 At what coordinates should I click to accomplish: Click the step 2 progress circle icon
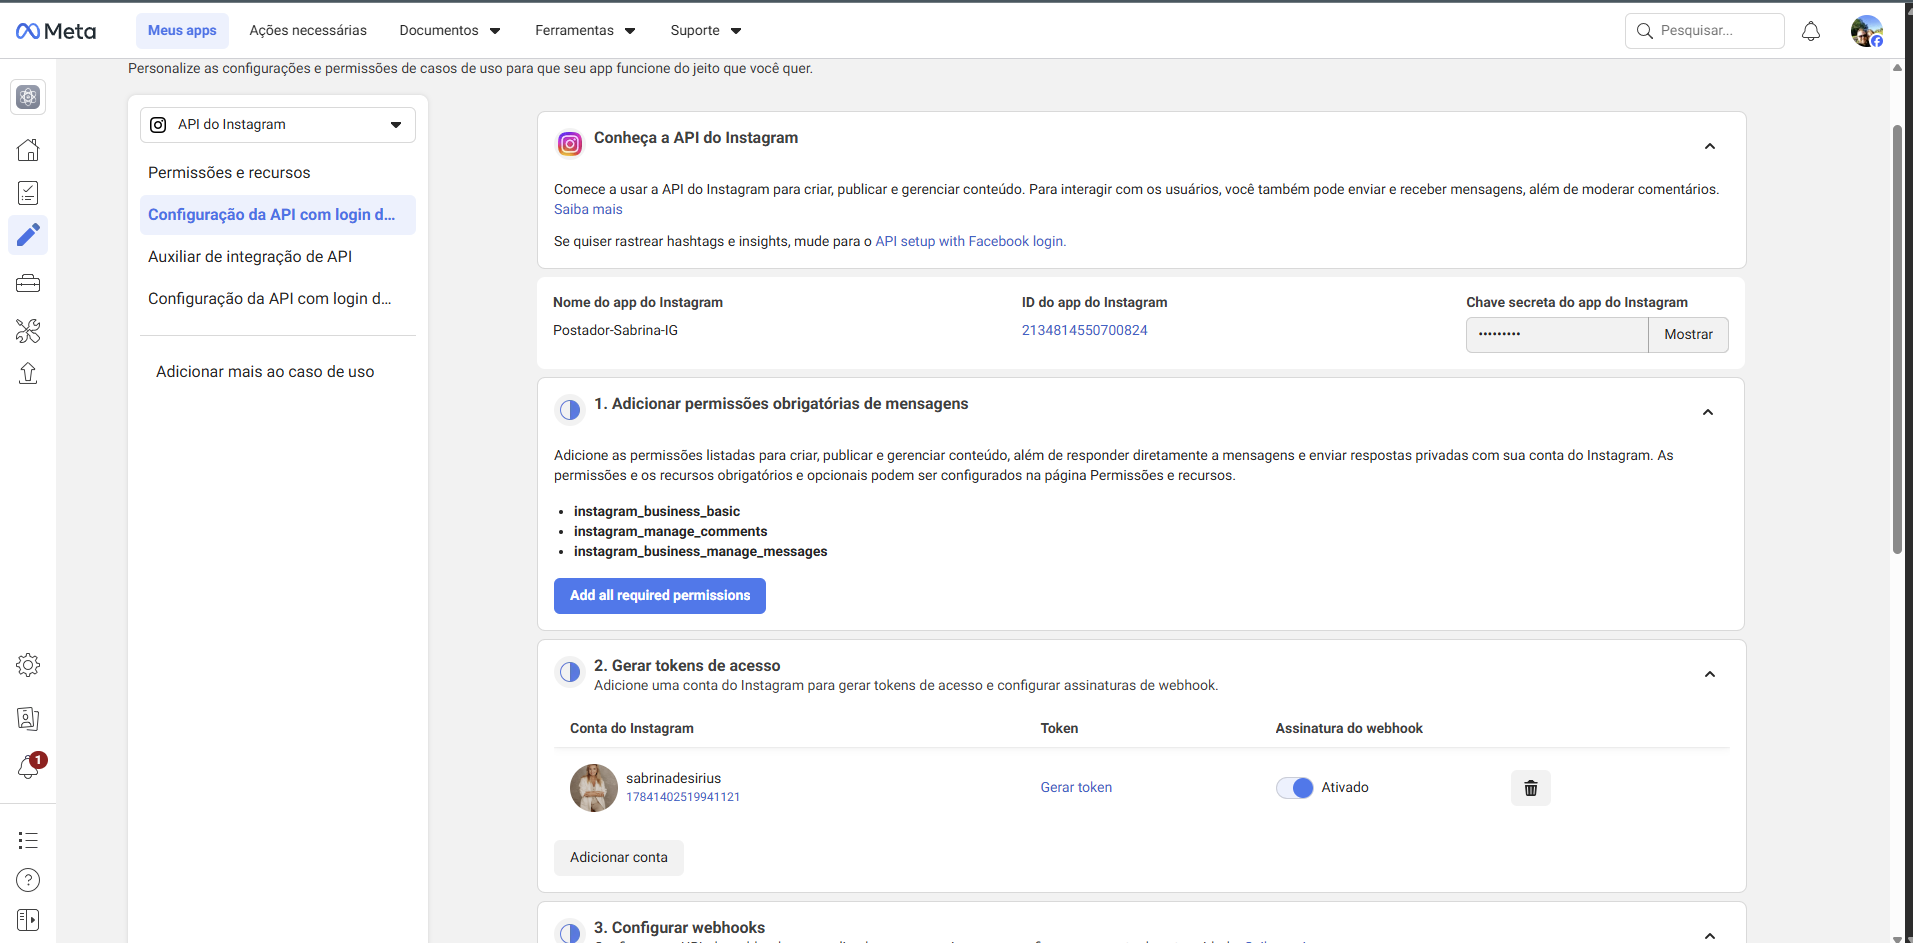[570, 672]
